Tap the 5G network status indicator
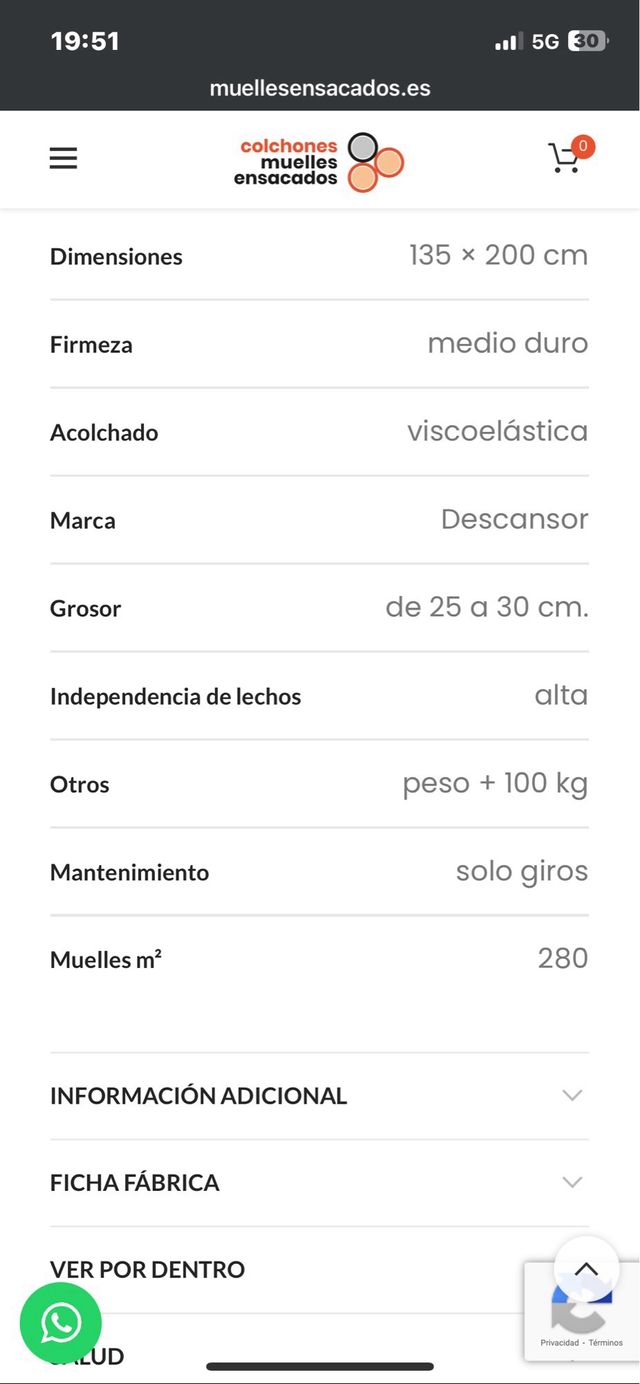 pyautogui.click(x=545, y=41)
